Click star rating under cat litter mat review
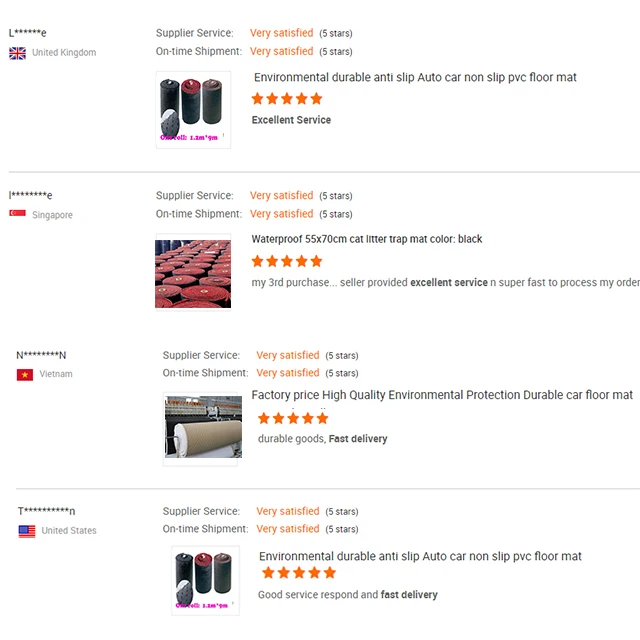640x640 pixels. tap(287, 261)
